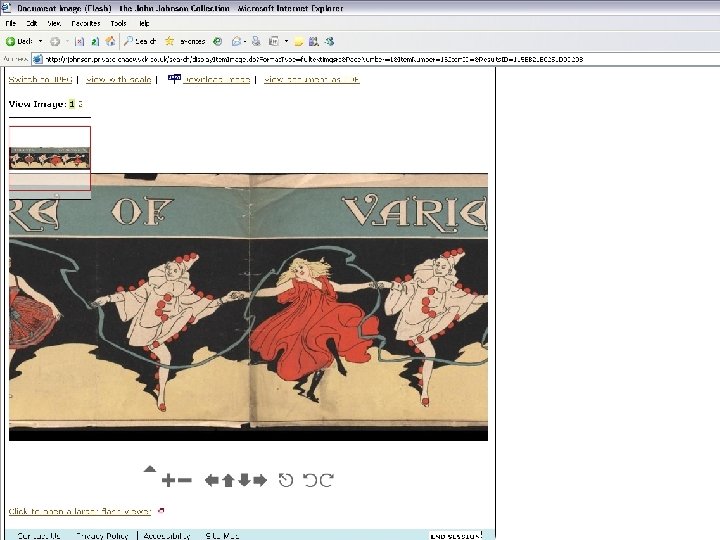Screen dimensions: 720x540
Task: Open the Search toolbar button
Action: pos(140,41)
